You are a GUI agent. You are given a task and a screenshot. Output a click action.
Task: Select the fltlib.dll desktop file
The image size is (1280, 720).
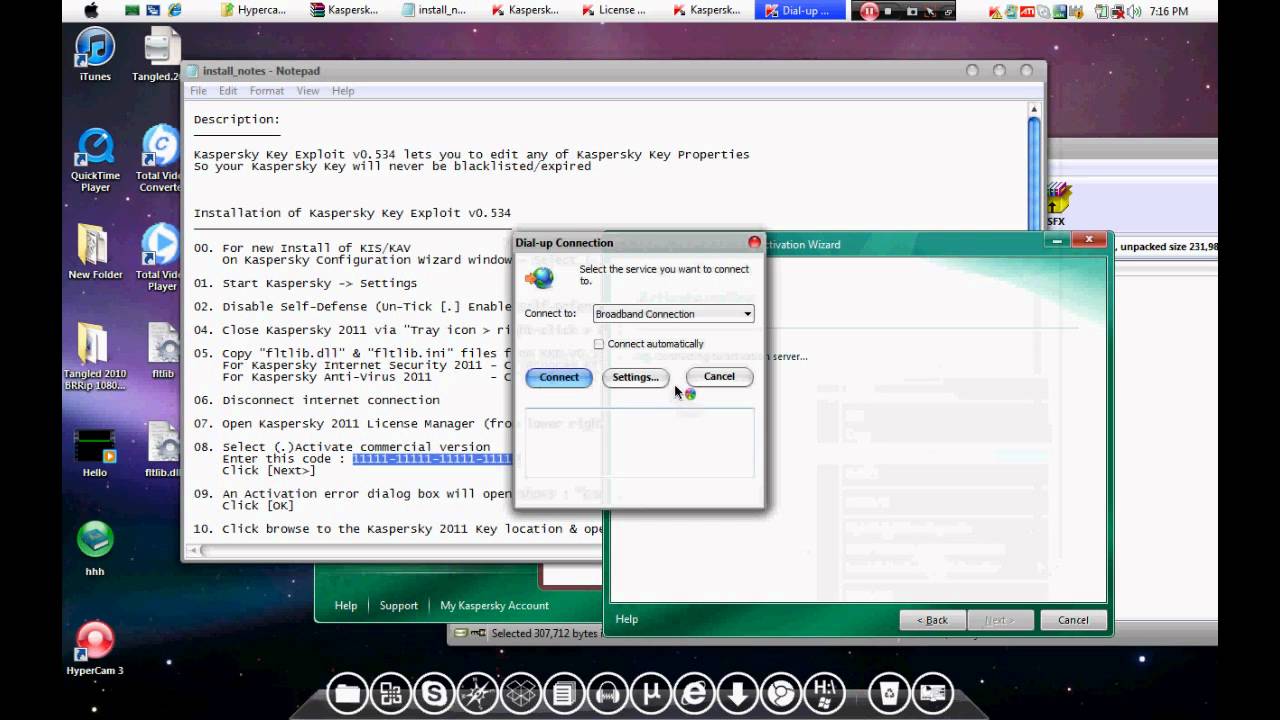click(162, 451)
